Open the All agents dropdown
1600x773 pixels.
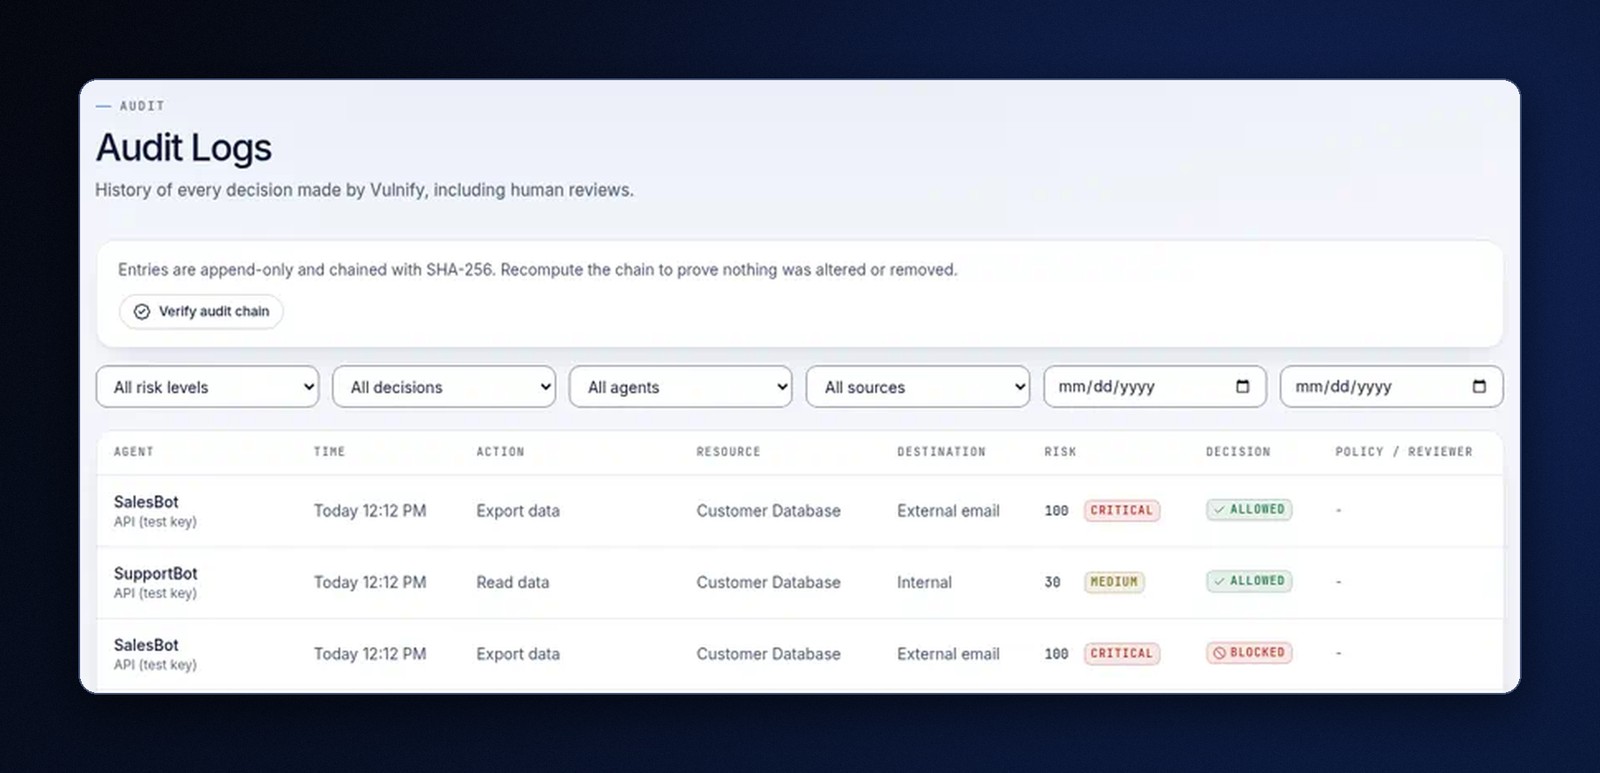[x=681, y=387]
